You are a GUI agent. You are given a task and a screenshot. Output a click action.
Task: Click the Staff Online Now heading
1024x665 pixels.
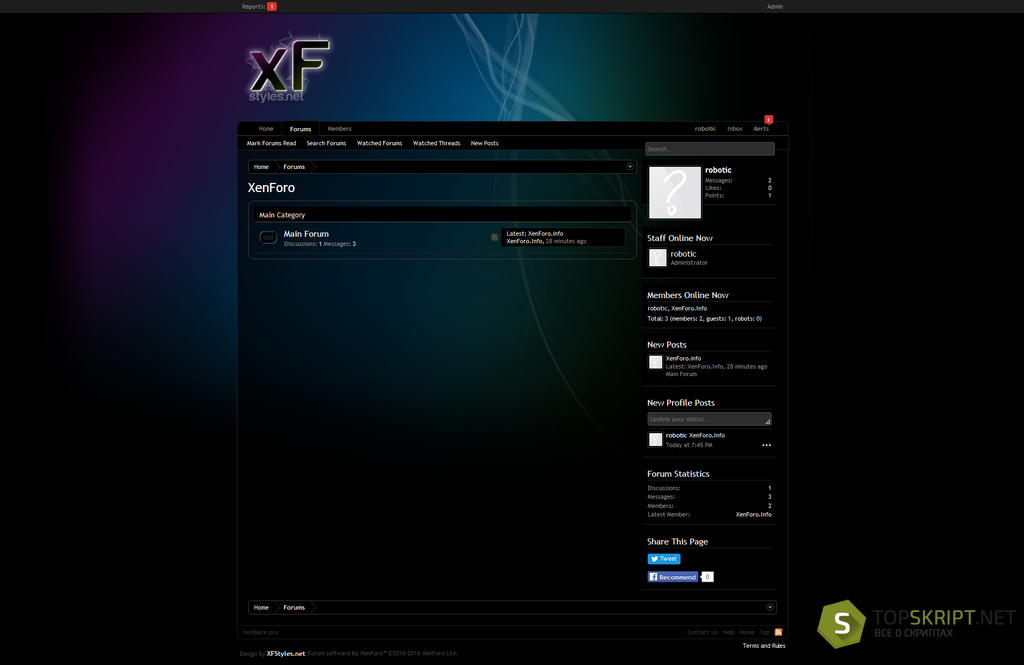[680, 238]
